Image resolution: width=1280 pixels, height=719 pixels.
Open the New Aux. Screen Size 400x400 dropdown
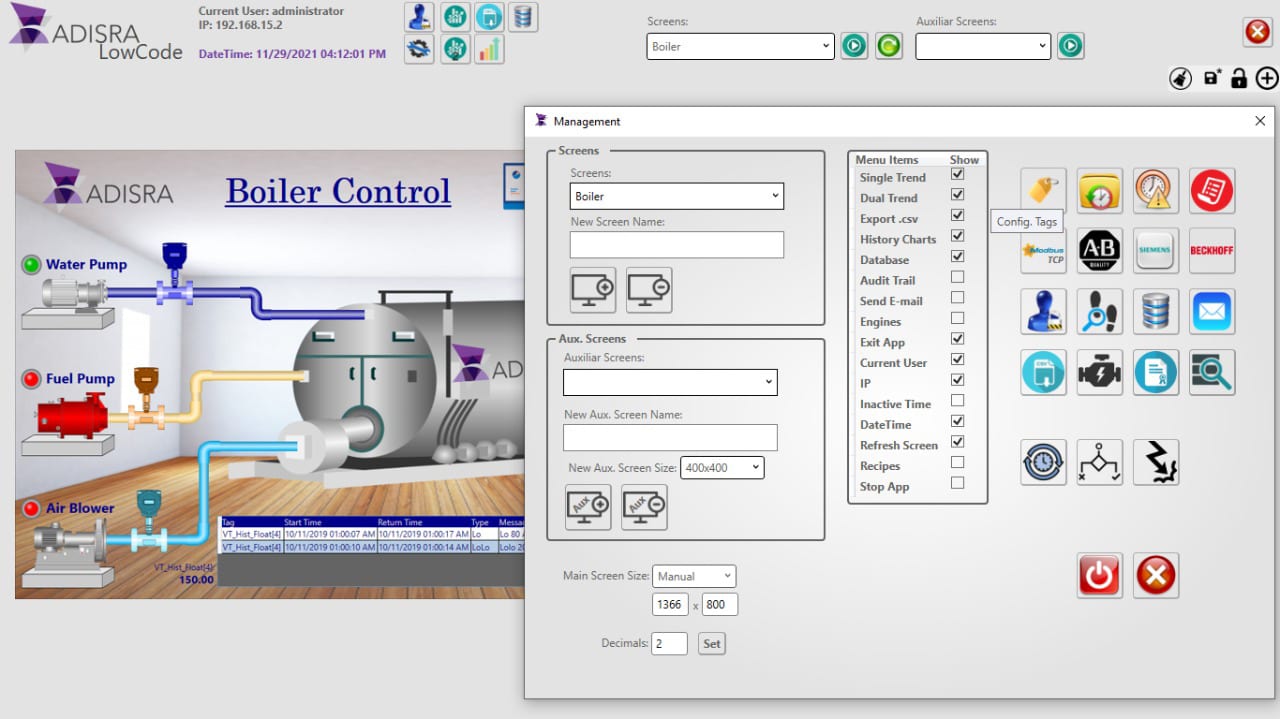tap(722, 467)
